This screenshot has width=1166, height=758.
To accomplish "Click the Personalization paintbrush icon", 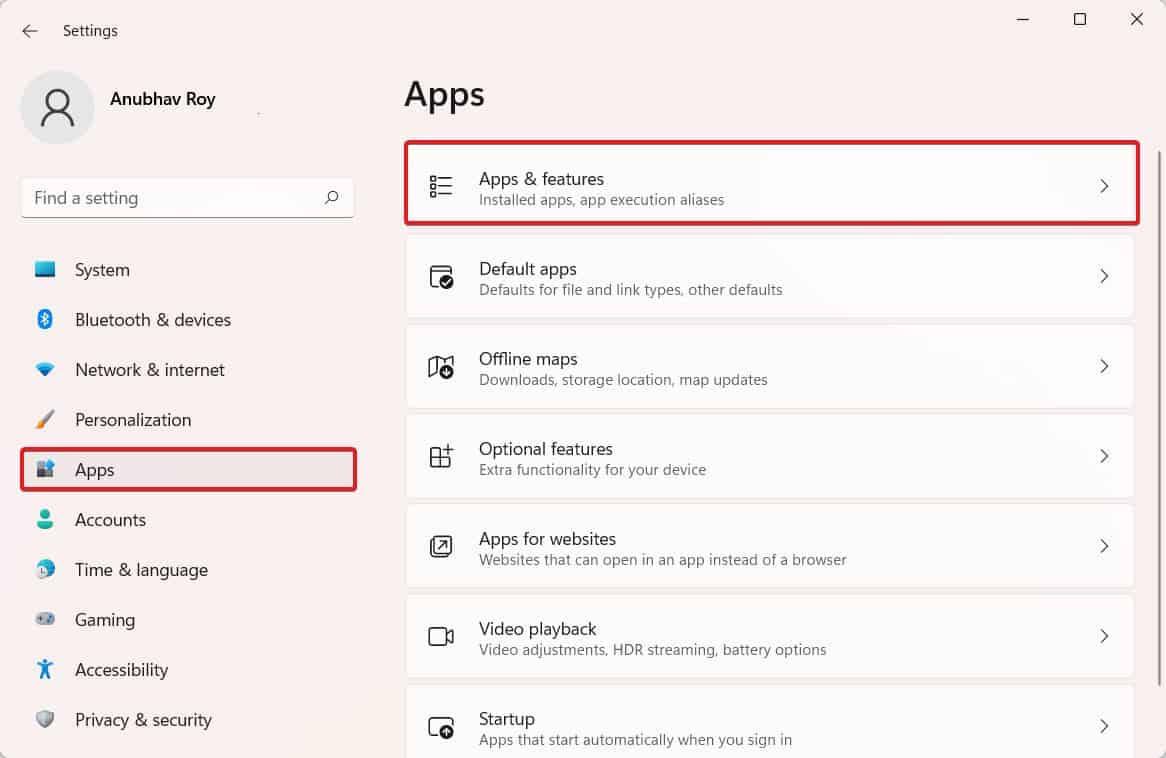I will (x=45, y=420).
